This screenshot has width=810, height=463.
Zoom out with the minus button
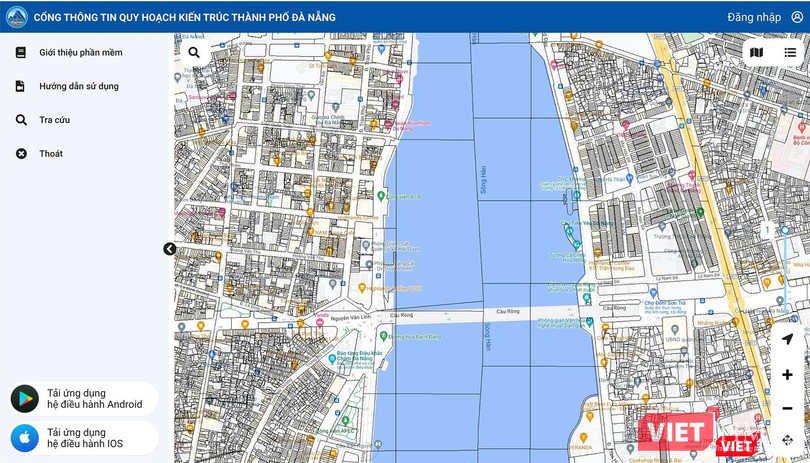coord(787,408)
